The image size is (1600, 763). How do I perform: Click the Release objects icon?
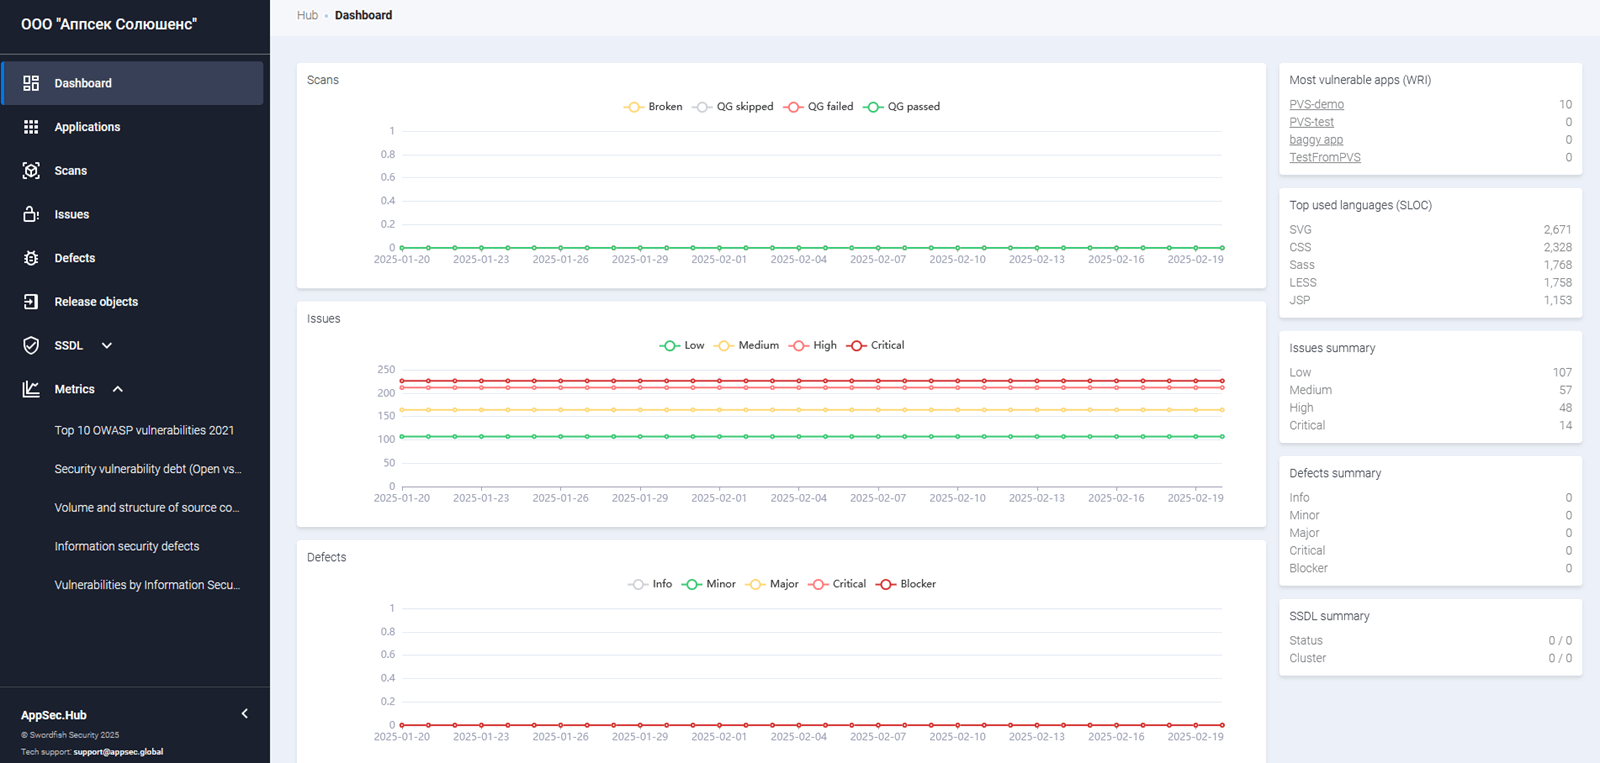[31, 302]
